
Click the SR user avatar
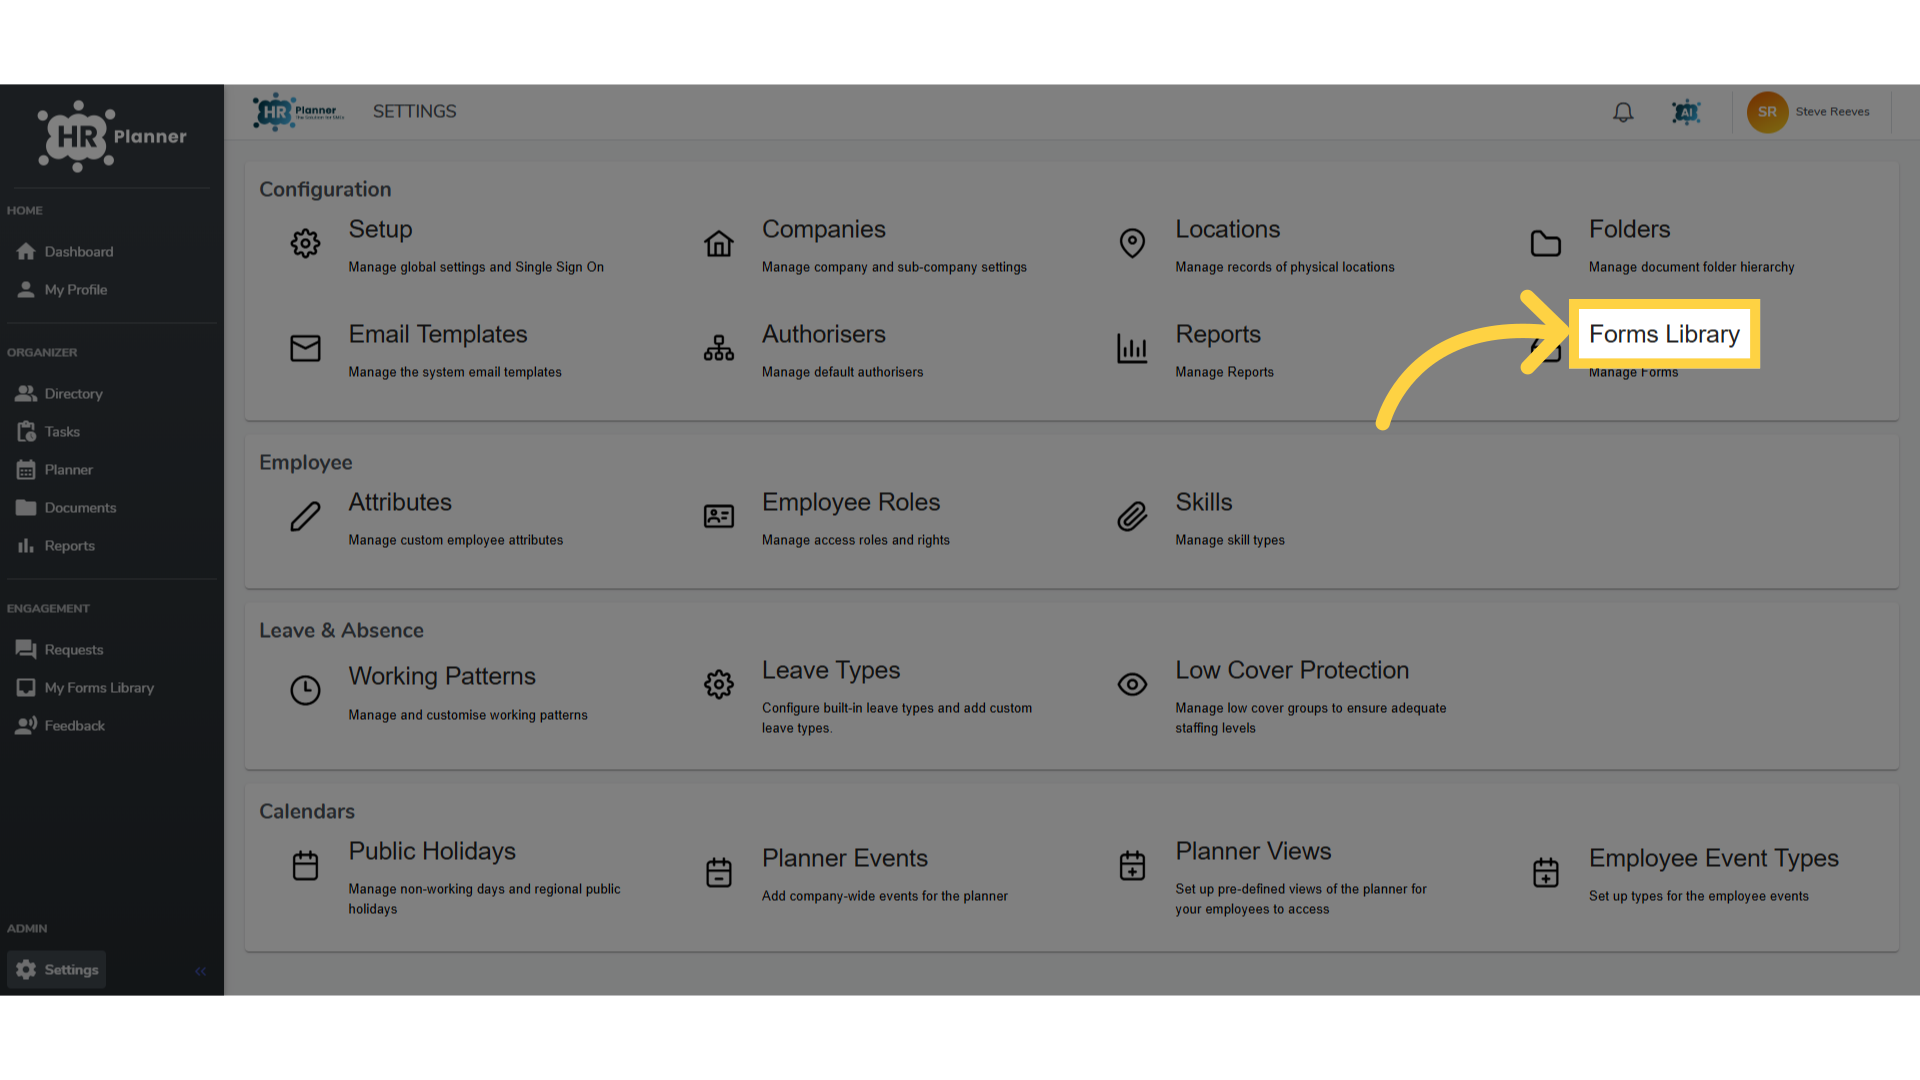click(x=1767, y=112)
